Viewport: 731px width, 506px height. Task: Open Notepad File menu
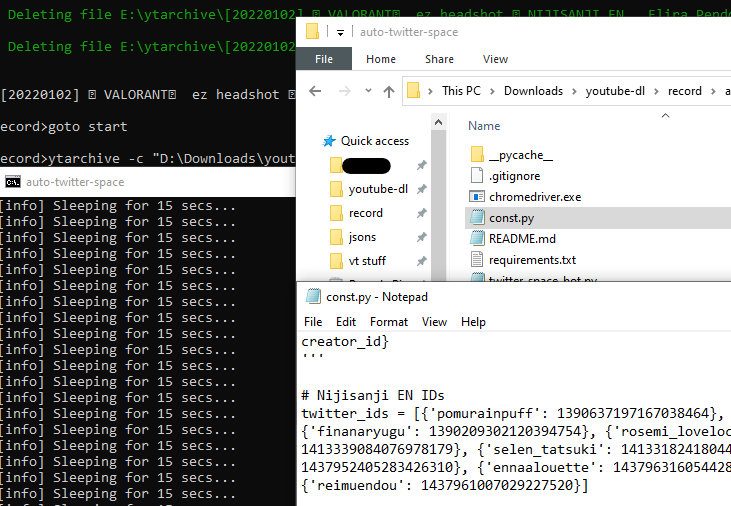click(313, 322)
